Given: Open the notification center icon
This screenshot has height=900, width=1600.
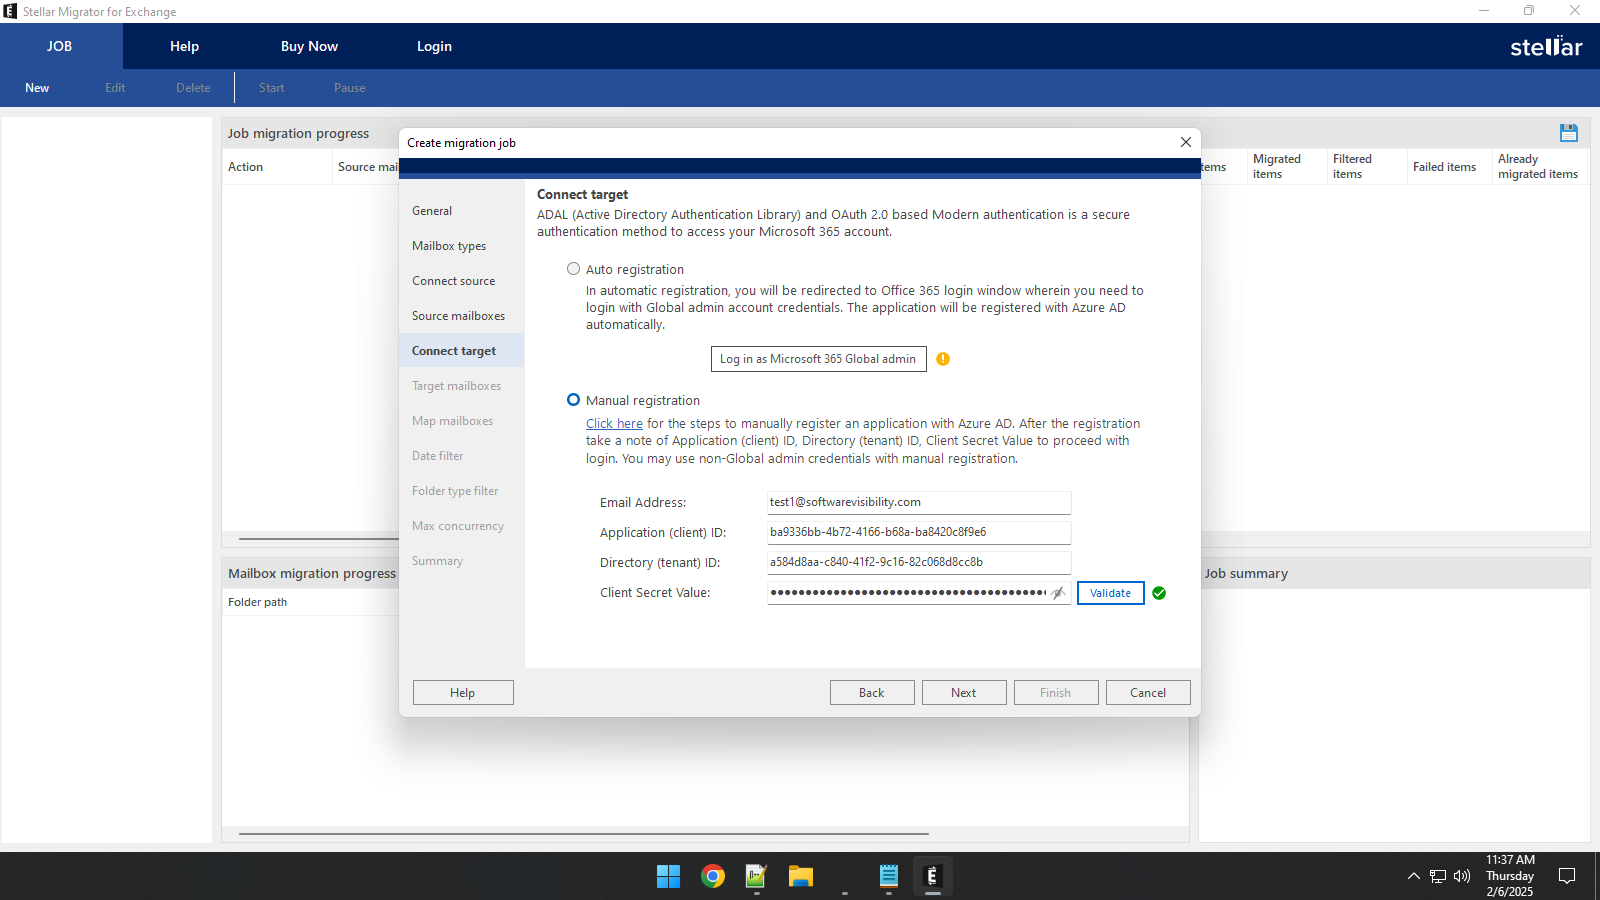Looking at the screenshot, I should (x=1567, y=876).
